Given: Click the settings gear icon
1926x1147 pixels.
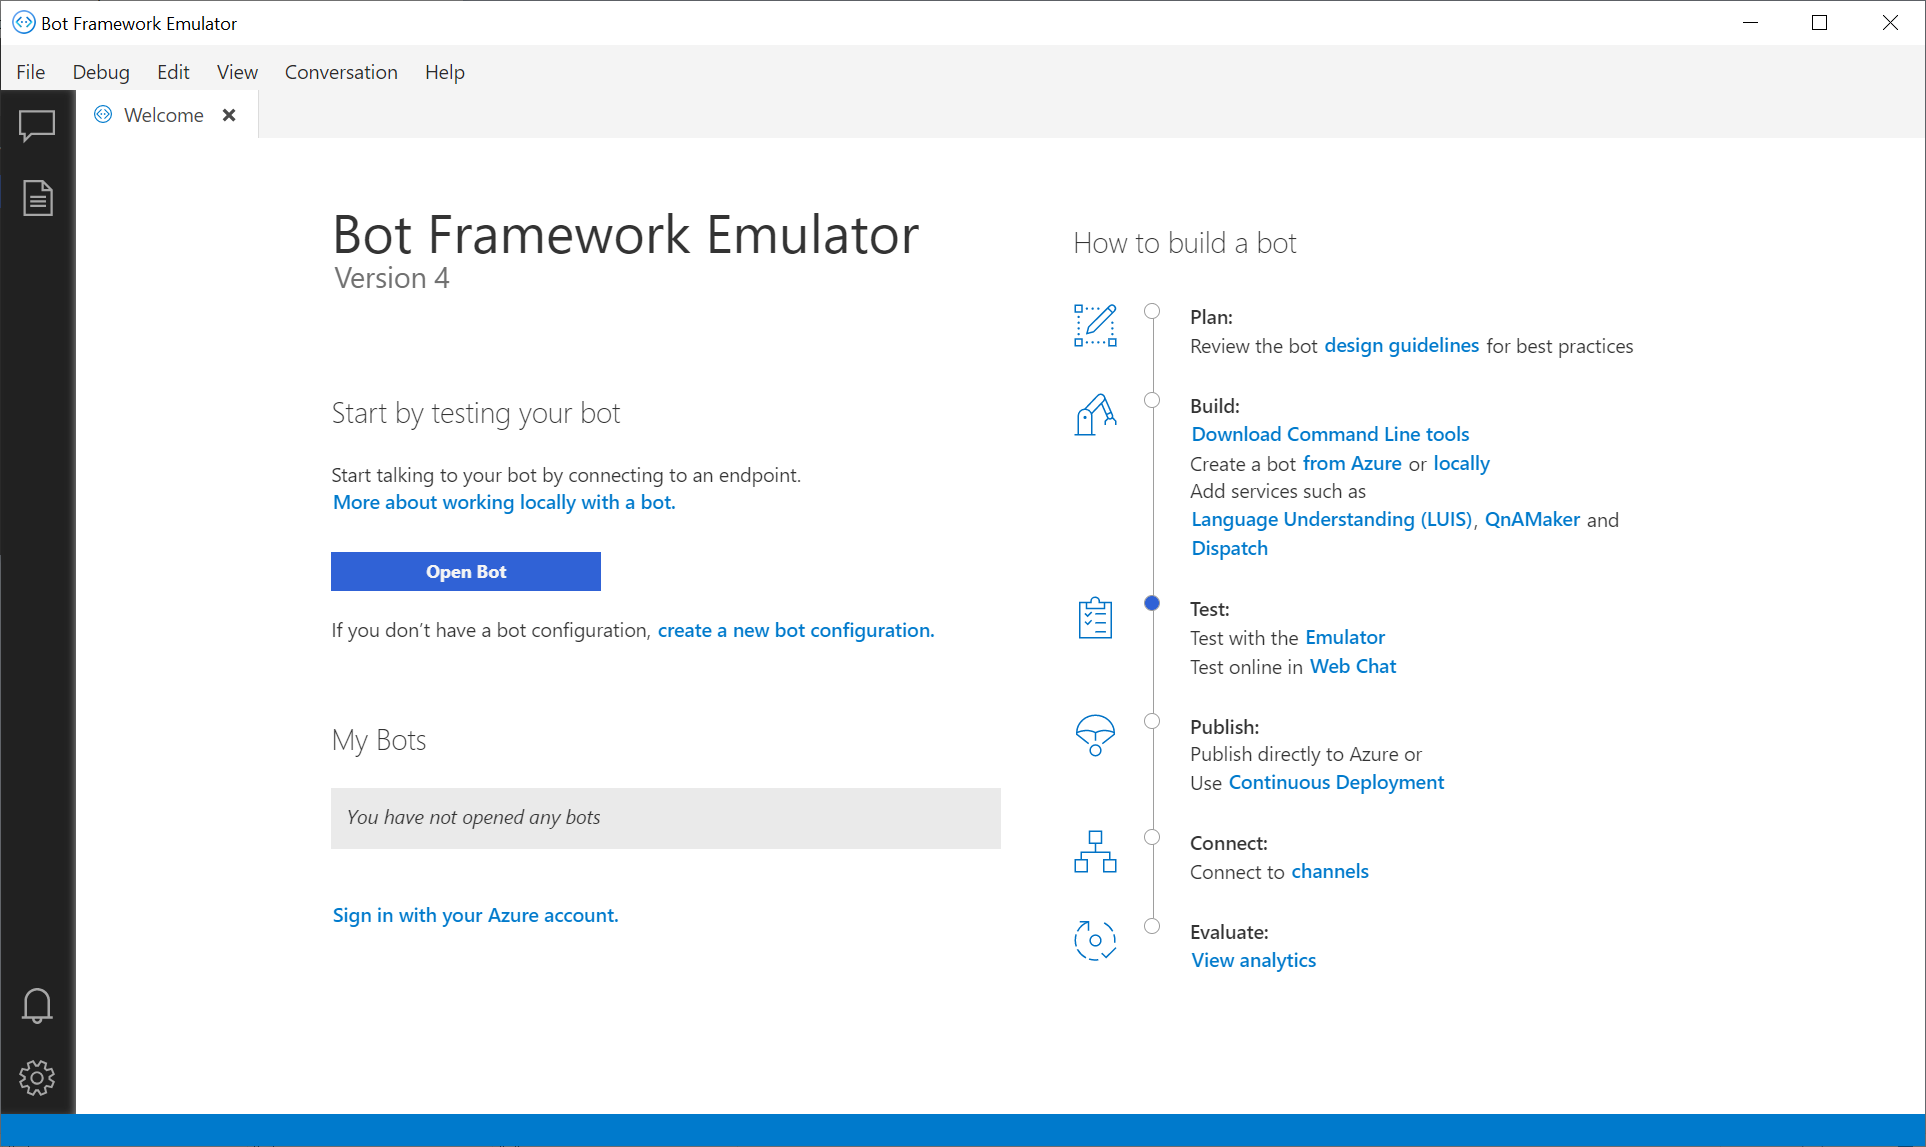Looking at the screenshot, I should 37,1077.
